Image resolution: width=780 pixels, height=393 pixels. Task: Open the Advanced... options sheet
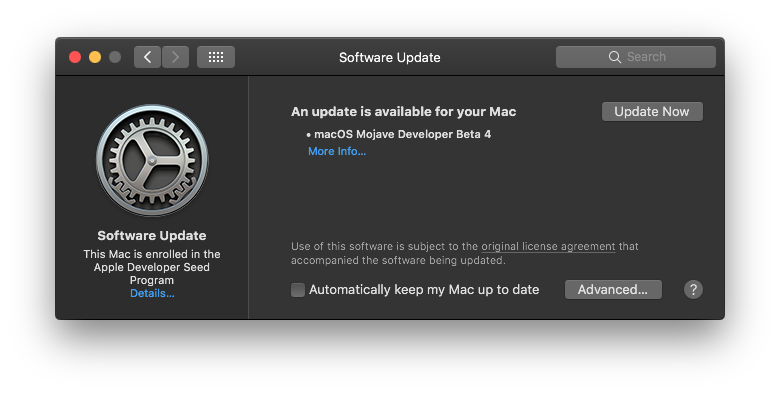click(x=613, y=290)
